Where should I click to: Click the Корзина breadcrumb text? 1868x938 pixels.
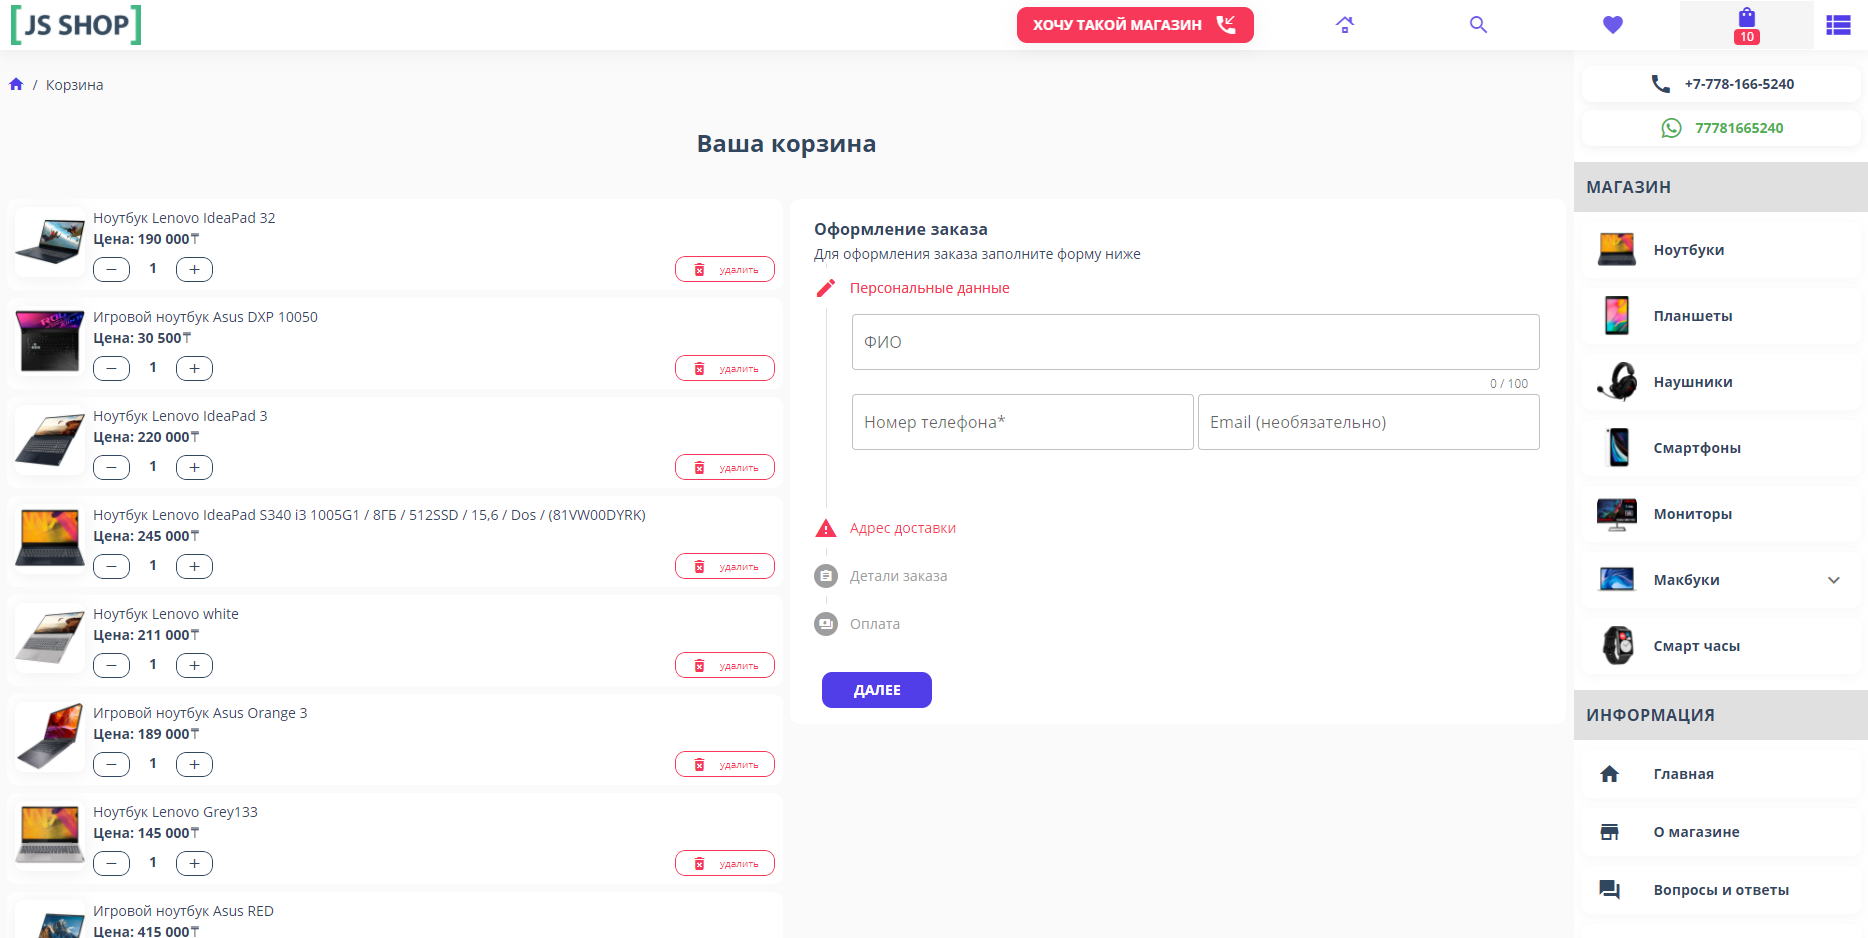75,85
